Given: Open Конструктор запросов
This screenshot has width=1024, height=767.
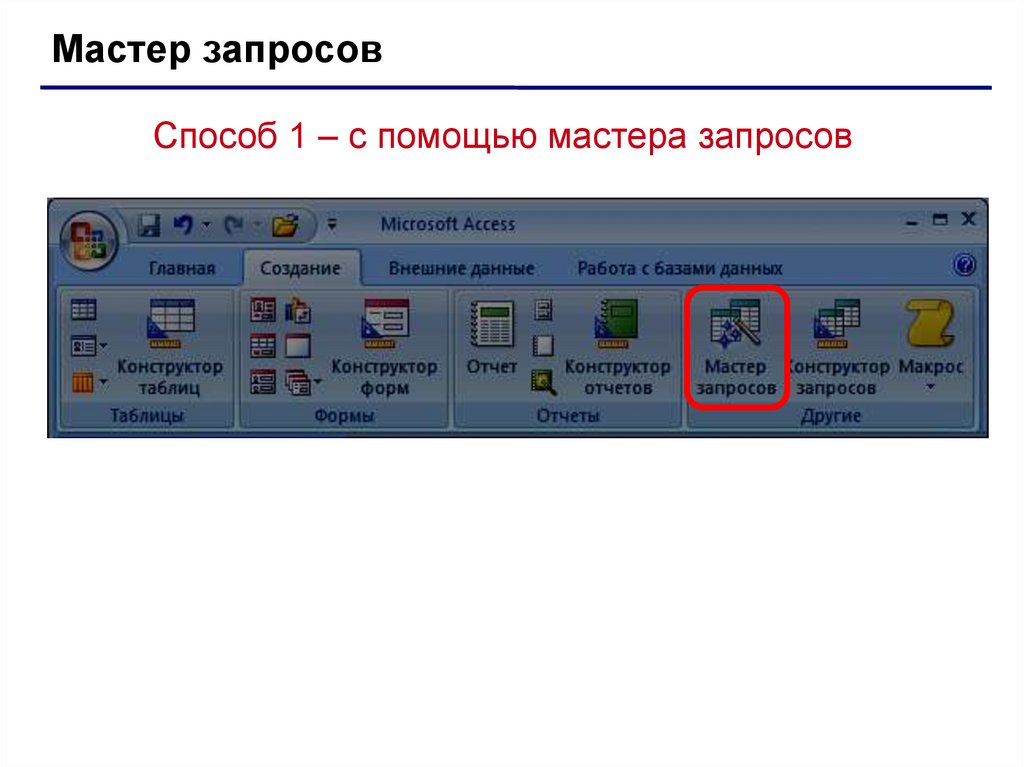Looking at the screenshot, I should point(837,347).
